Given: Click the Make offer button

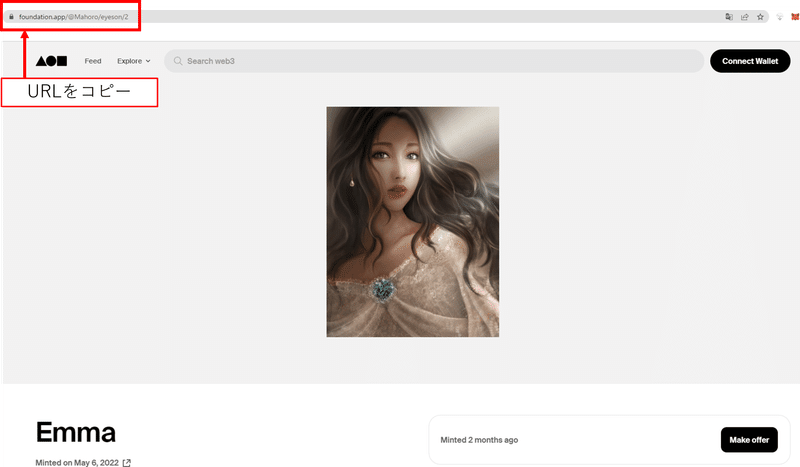Looking at the screenshot, I should point(749,440).
